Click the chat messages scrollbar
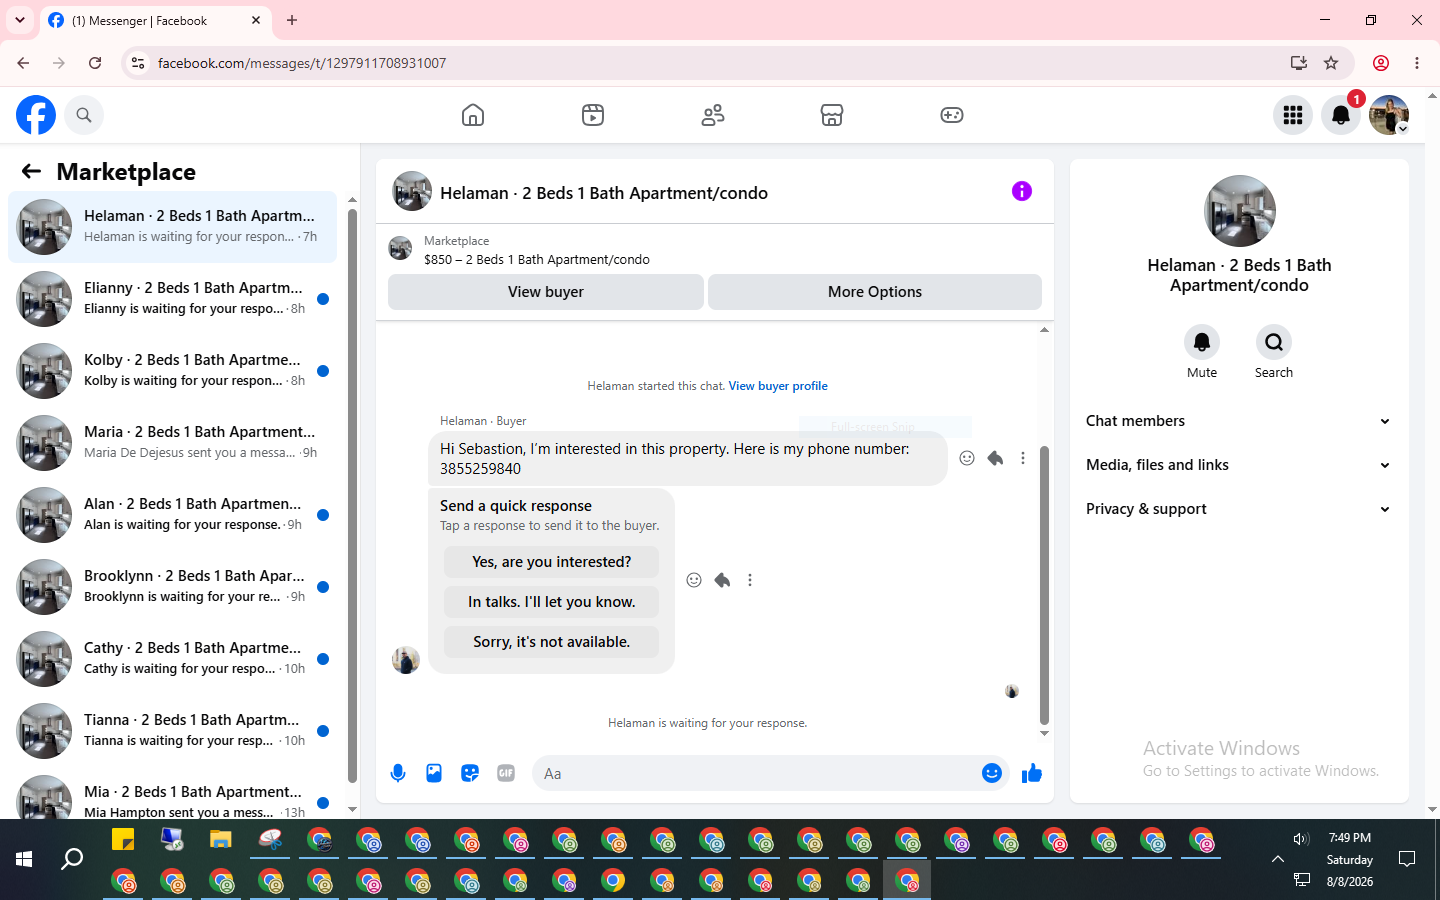This screenshot has width=1440, height=900. (1044, 585)
